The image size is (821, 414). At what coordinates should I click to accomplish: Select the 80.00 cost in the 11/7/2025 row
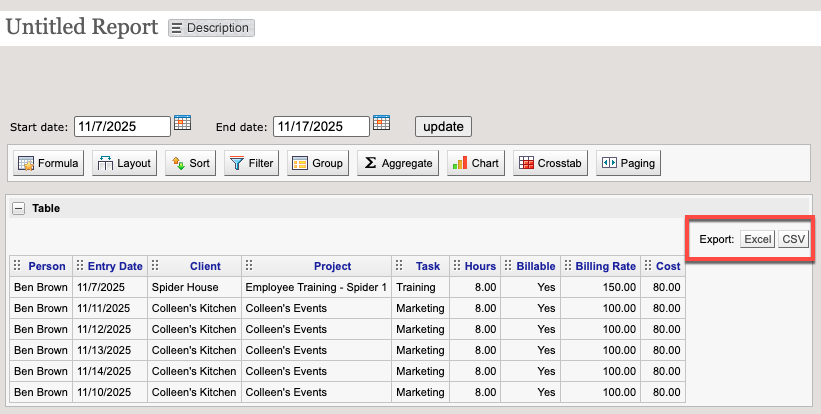(663, 287)
